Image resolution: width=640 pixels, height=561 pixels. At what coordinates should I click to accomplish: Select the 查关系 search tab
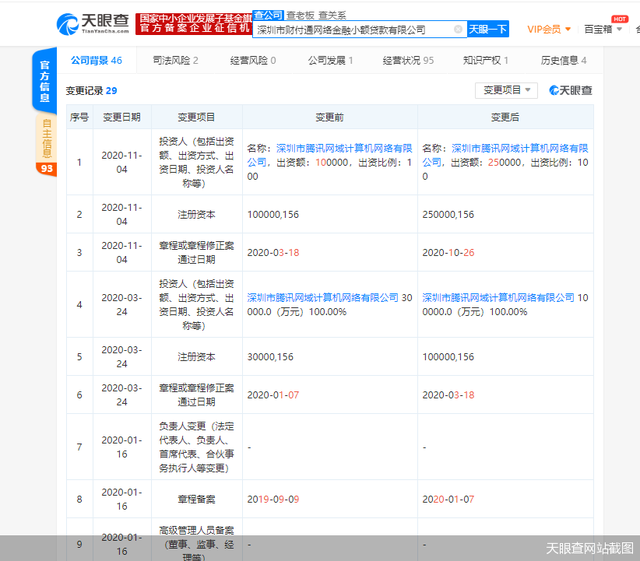click(x=332, y=16)
